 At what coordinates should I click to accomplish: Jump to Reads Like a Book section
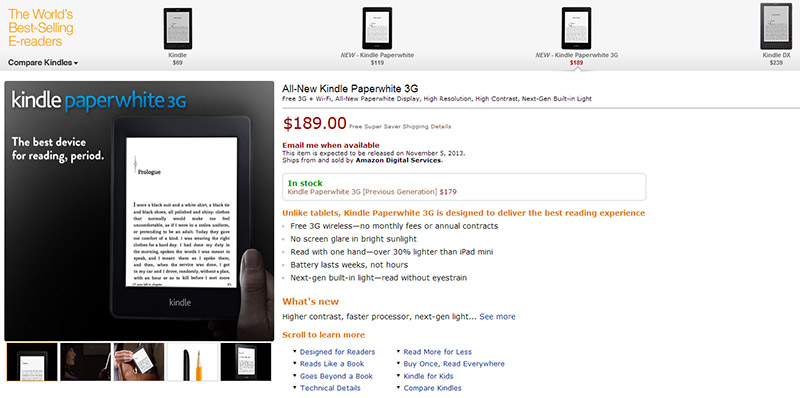332,364
